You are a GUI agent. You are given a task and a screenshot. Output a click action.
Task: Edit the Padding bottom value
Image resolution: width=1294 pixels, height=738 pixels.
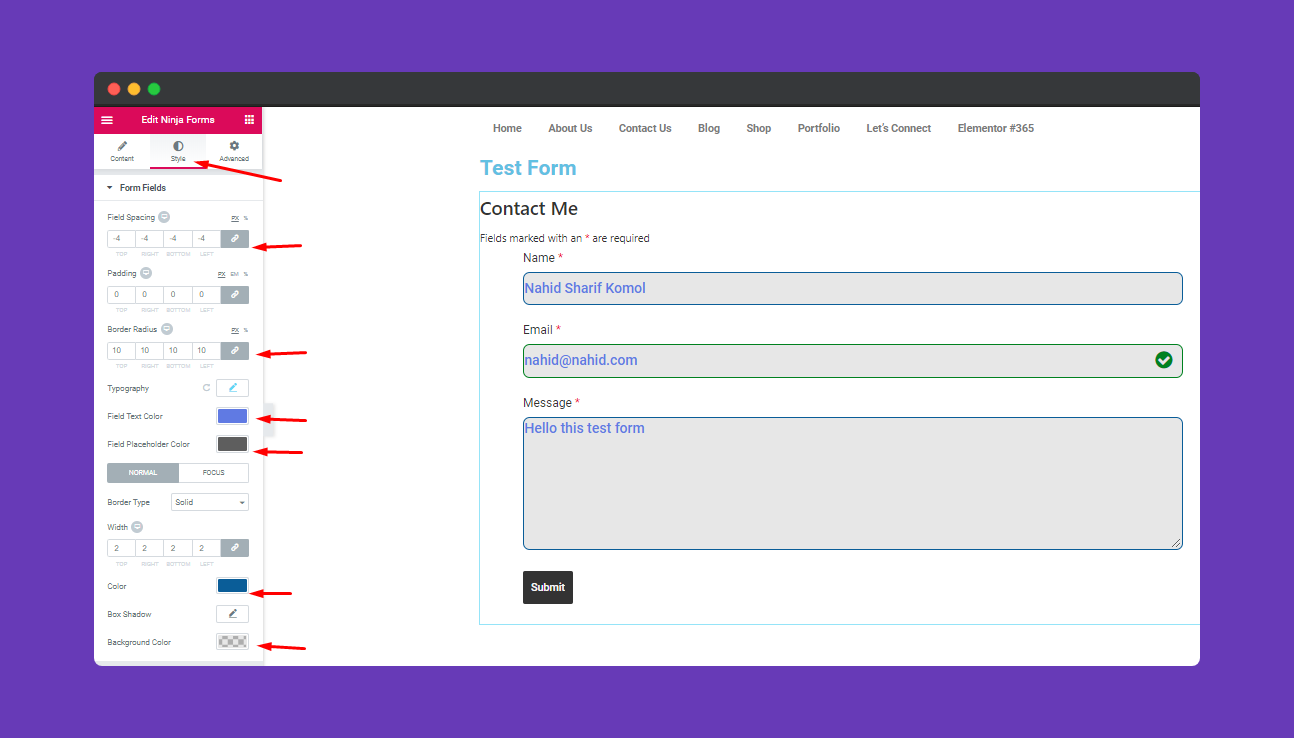point(177,295)
